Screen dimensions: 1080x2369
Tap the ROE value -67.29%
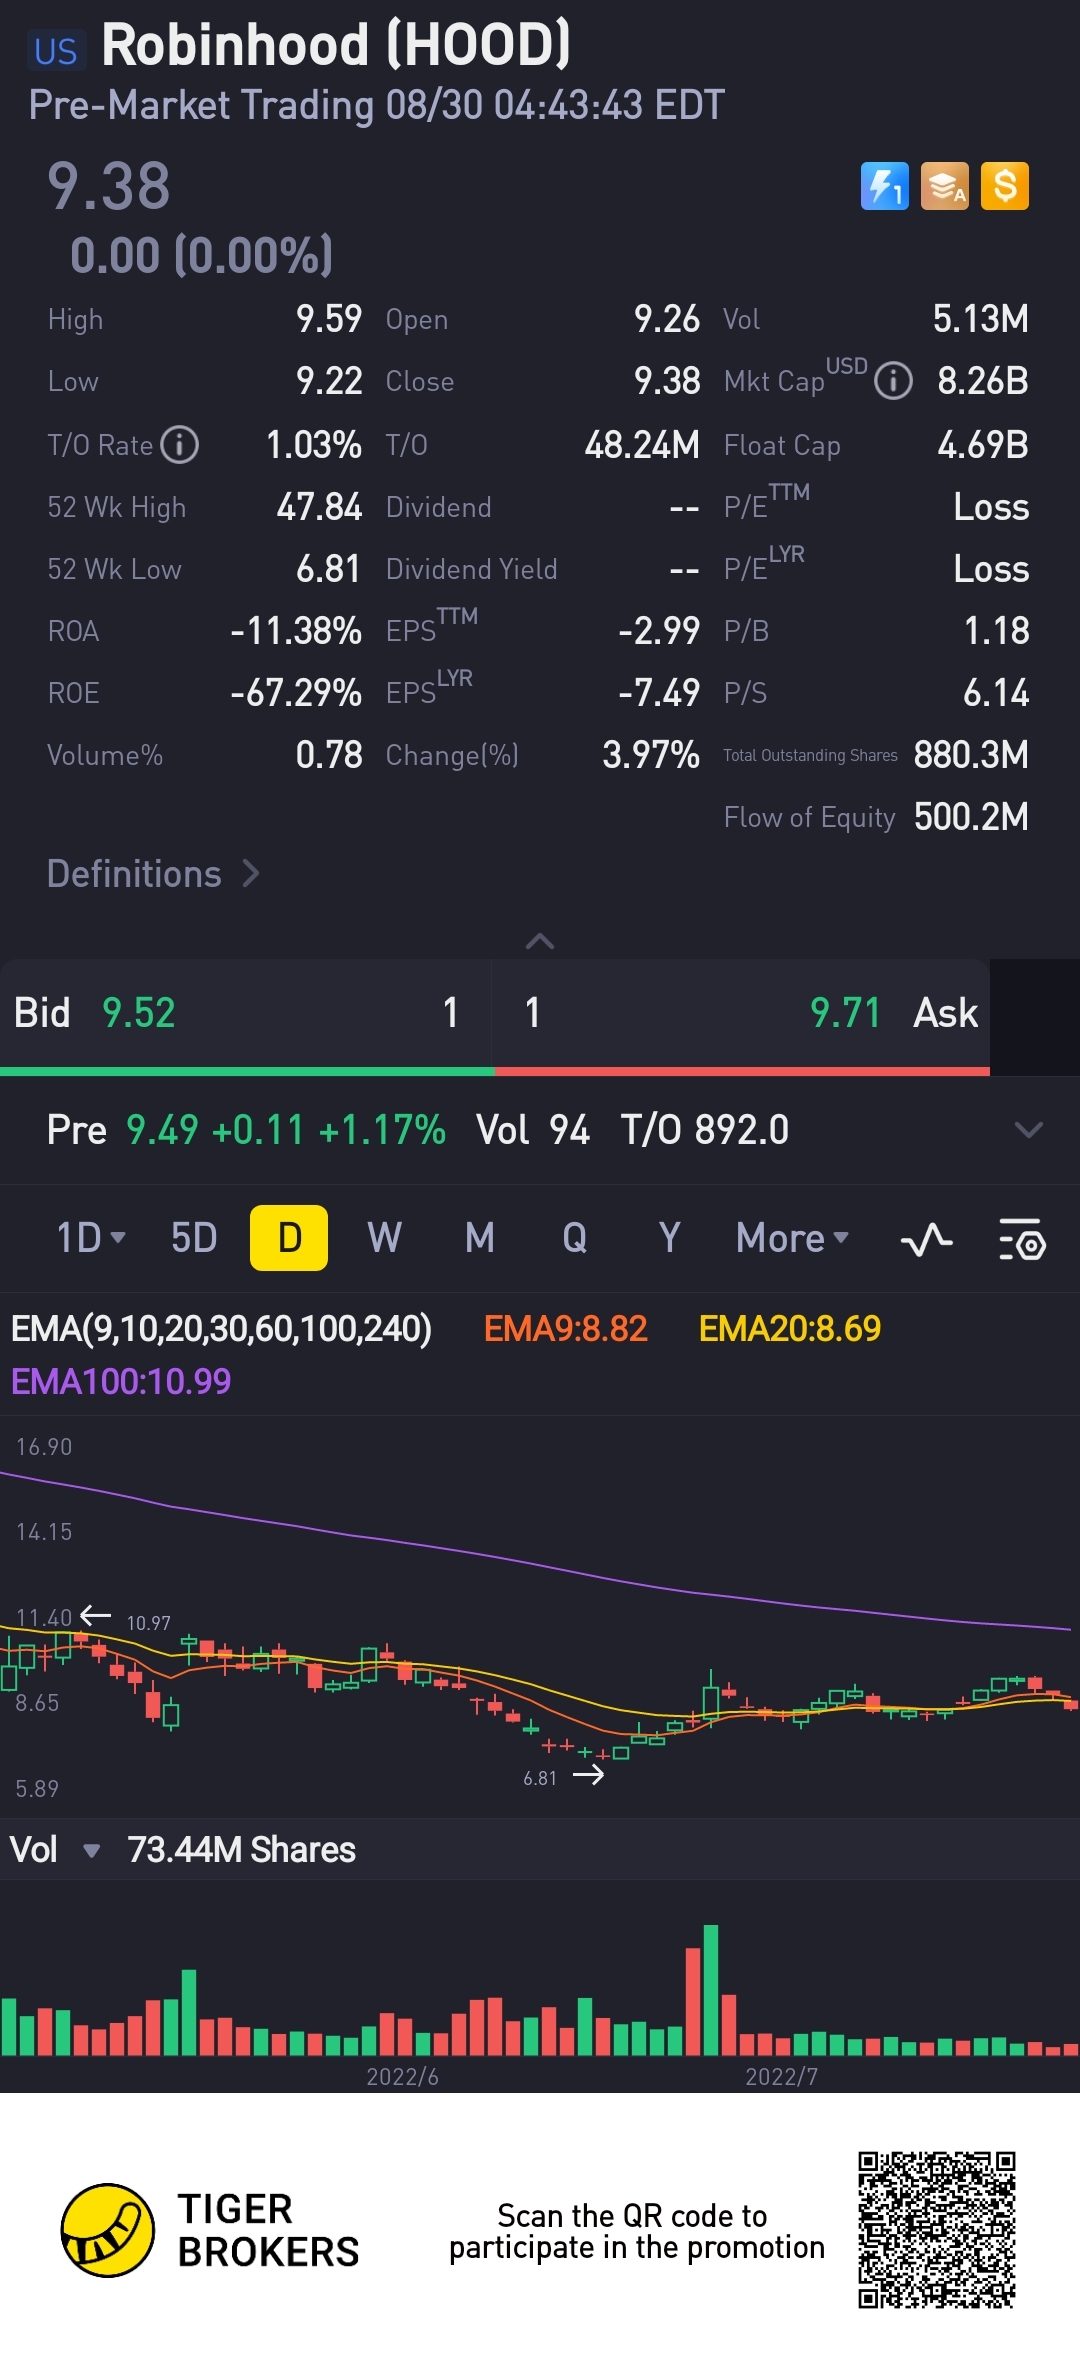[296, 693]
